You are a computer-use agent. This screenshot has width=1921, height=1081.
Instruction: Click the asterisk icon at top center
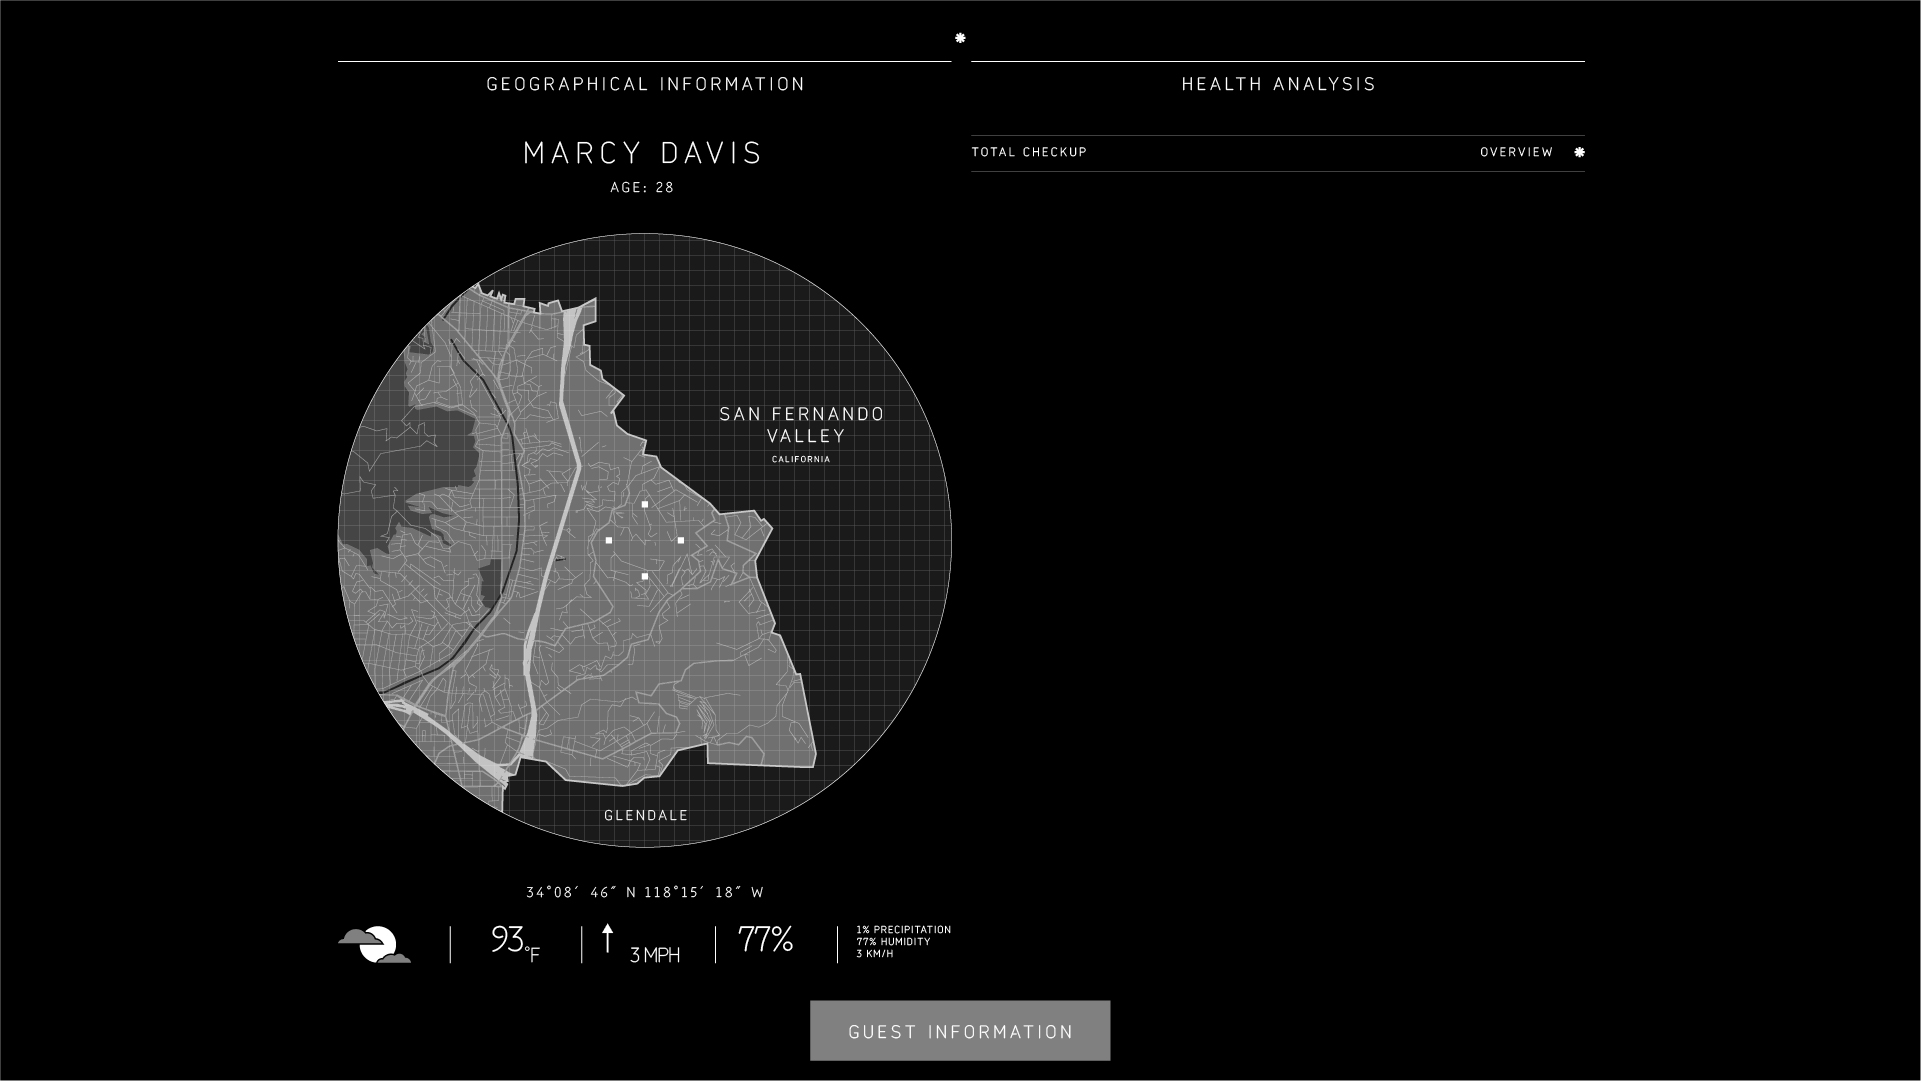[960, 38]
